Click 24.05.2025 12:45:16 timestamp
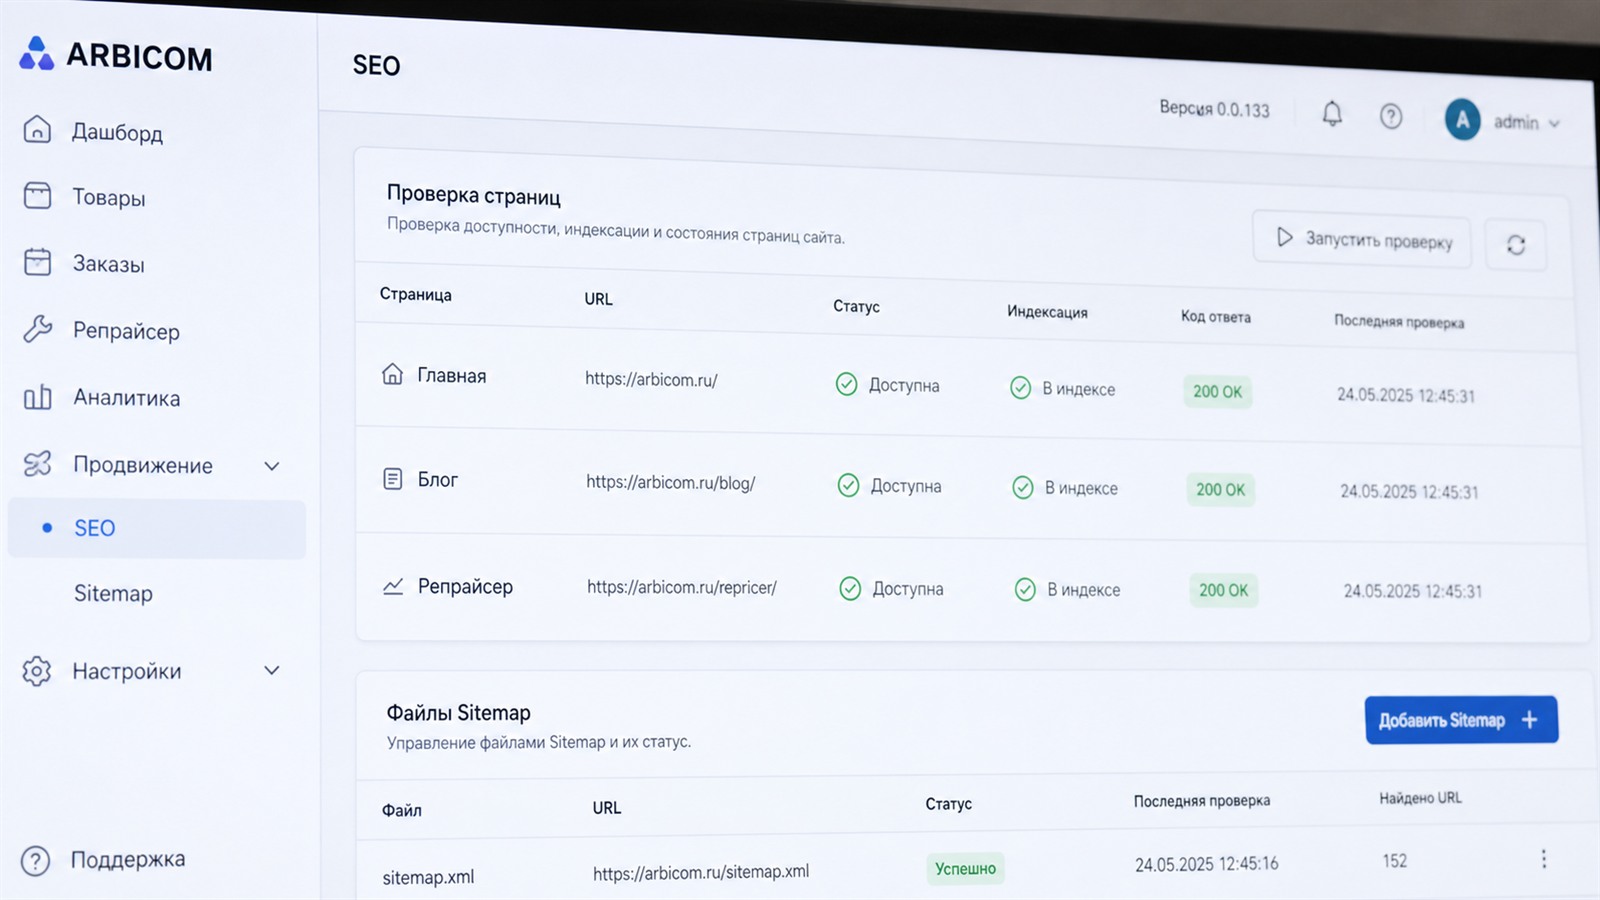The image size is (1600, 900). click(1206, 864)
